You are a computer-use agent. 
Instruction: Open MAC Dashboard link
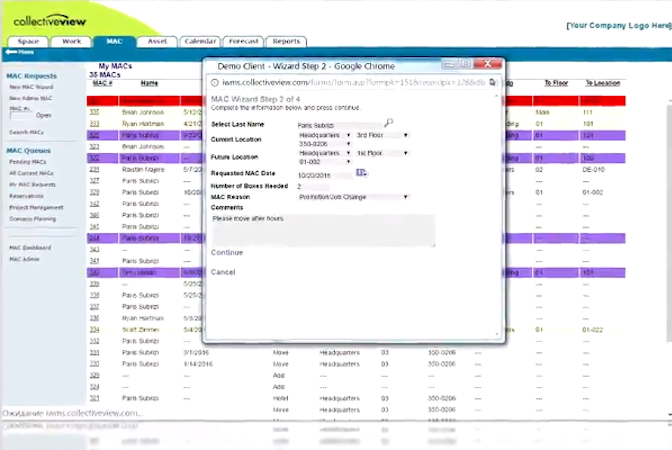coord(30,248)
